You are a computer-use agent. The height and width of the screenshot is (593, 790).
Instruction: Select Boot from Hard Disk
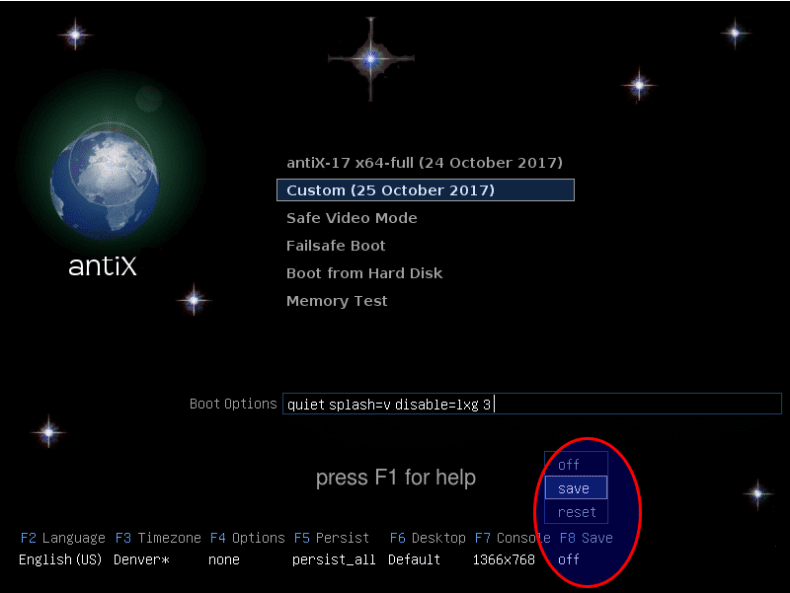pos(364,273)
